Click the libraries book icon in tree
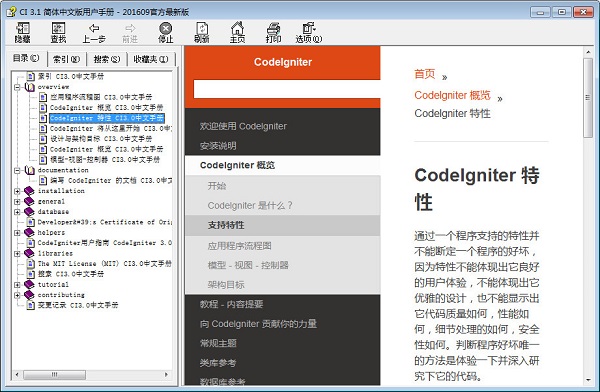The width and height of the screenshot is (600, 392). coord(29,253)
